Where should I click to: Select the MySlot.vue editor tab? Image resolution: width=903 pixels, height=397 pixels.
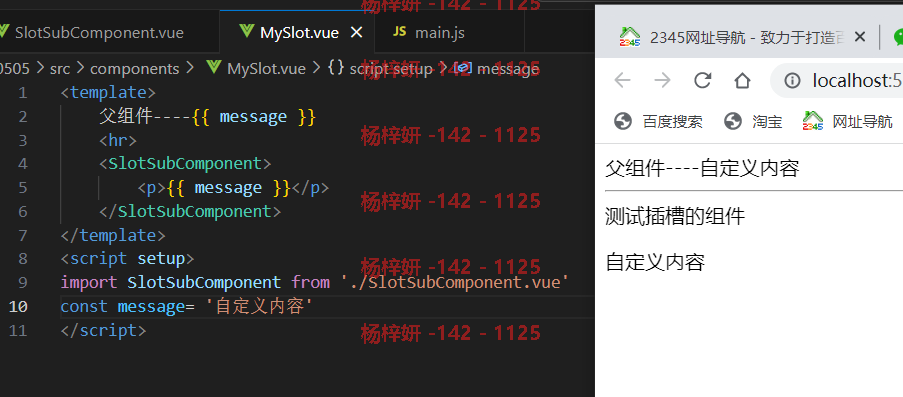[x=297, y=32]
